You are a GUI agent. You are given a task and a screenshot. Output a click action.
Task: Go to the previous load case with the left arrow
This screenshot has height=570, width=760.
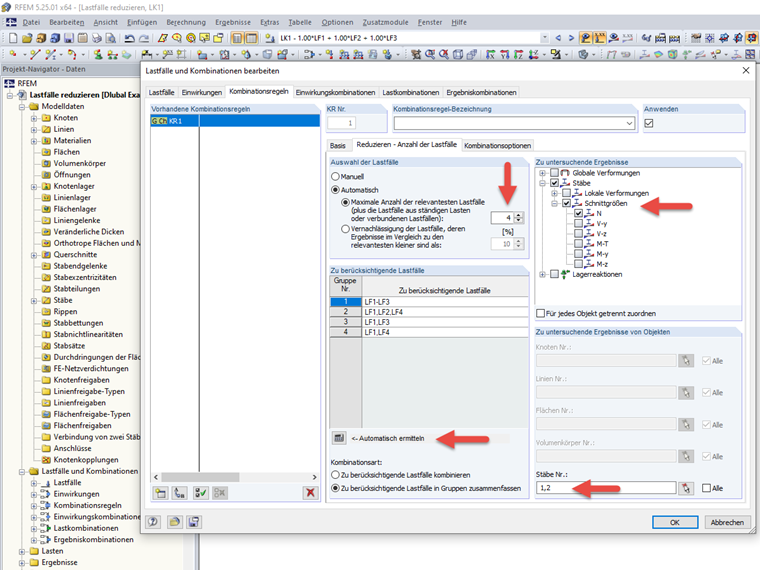coord(558,38)
